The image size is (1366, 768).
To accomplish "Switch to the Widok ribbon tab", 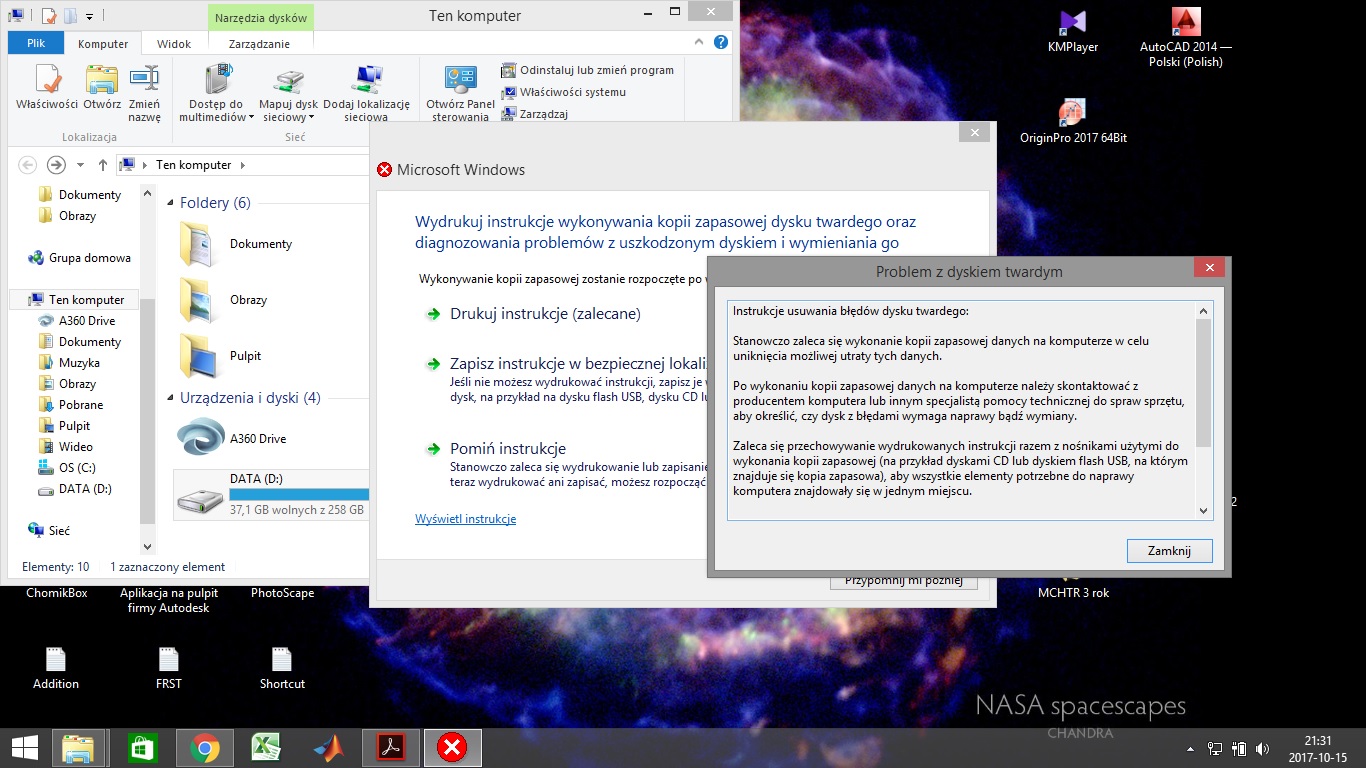I will click(174, 44).
